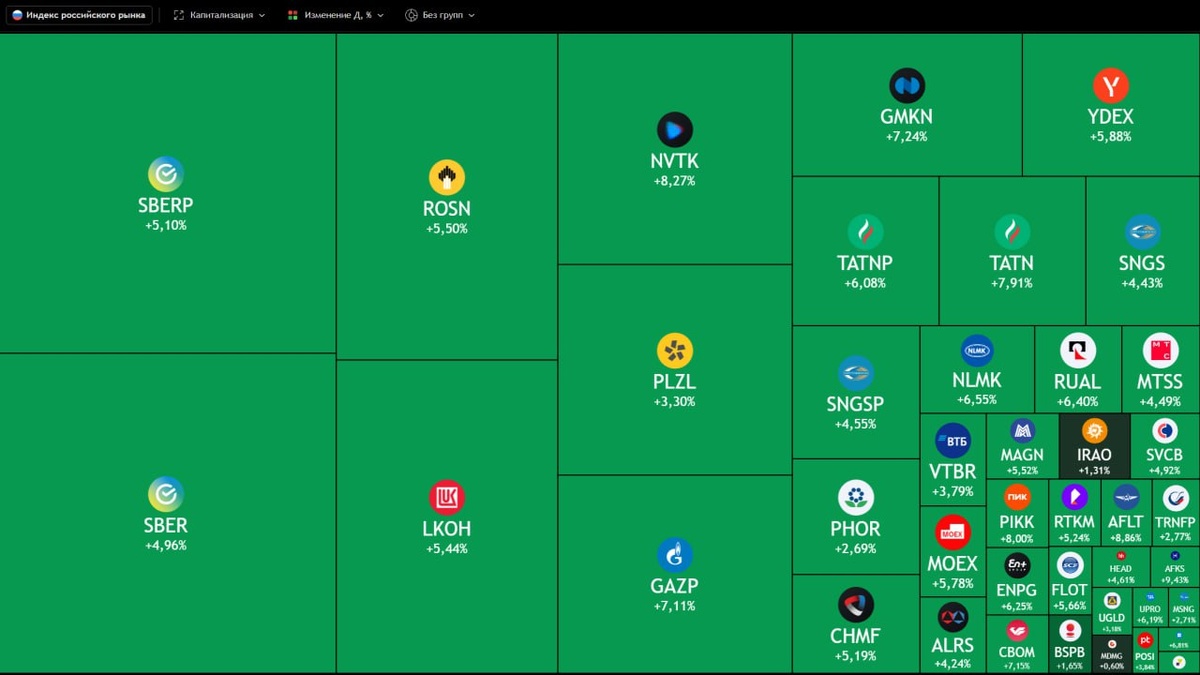1200x675 pixels.
Task: Click the SNGS Surgutneftegas logo
Action: tap(1142, 232)
